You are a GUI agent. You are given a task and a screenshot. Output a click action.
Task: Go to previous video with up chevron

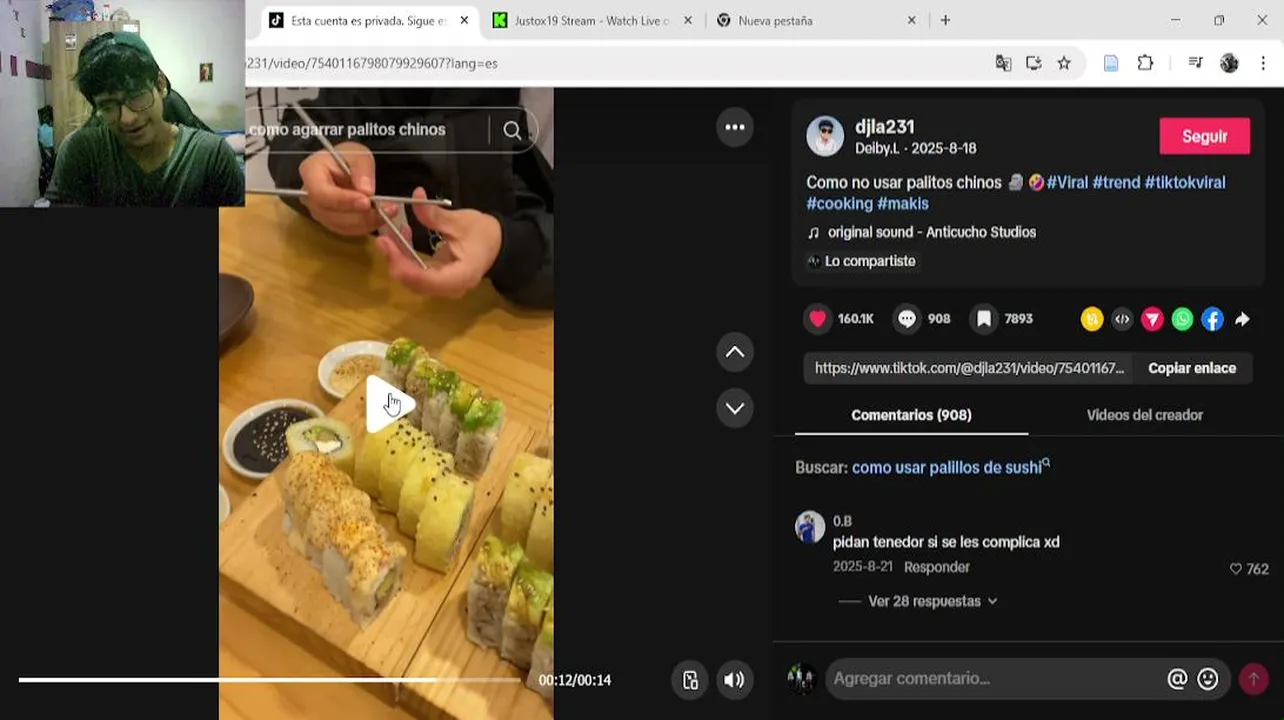pyautogui.click(x=735, y=352)
